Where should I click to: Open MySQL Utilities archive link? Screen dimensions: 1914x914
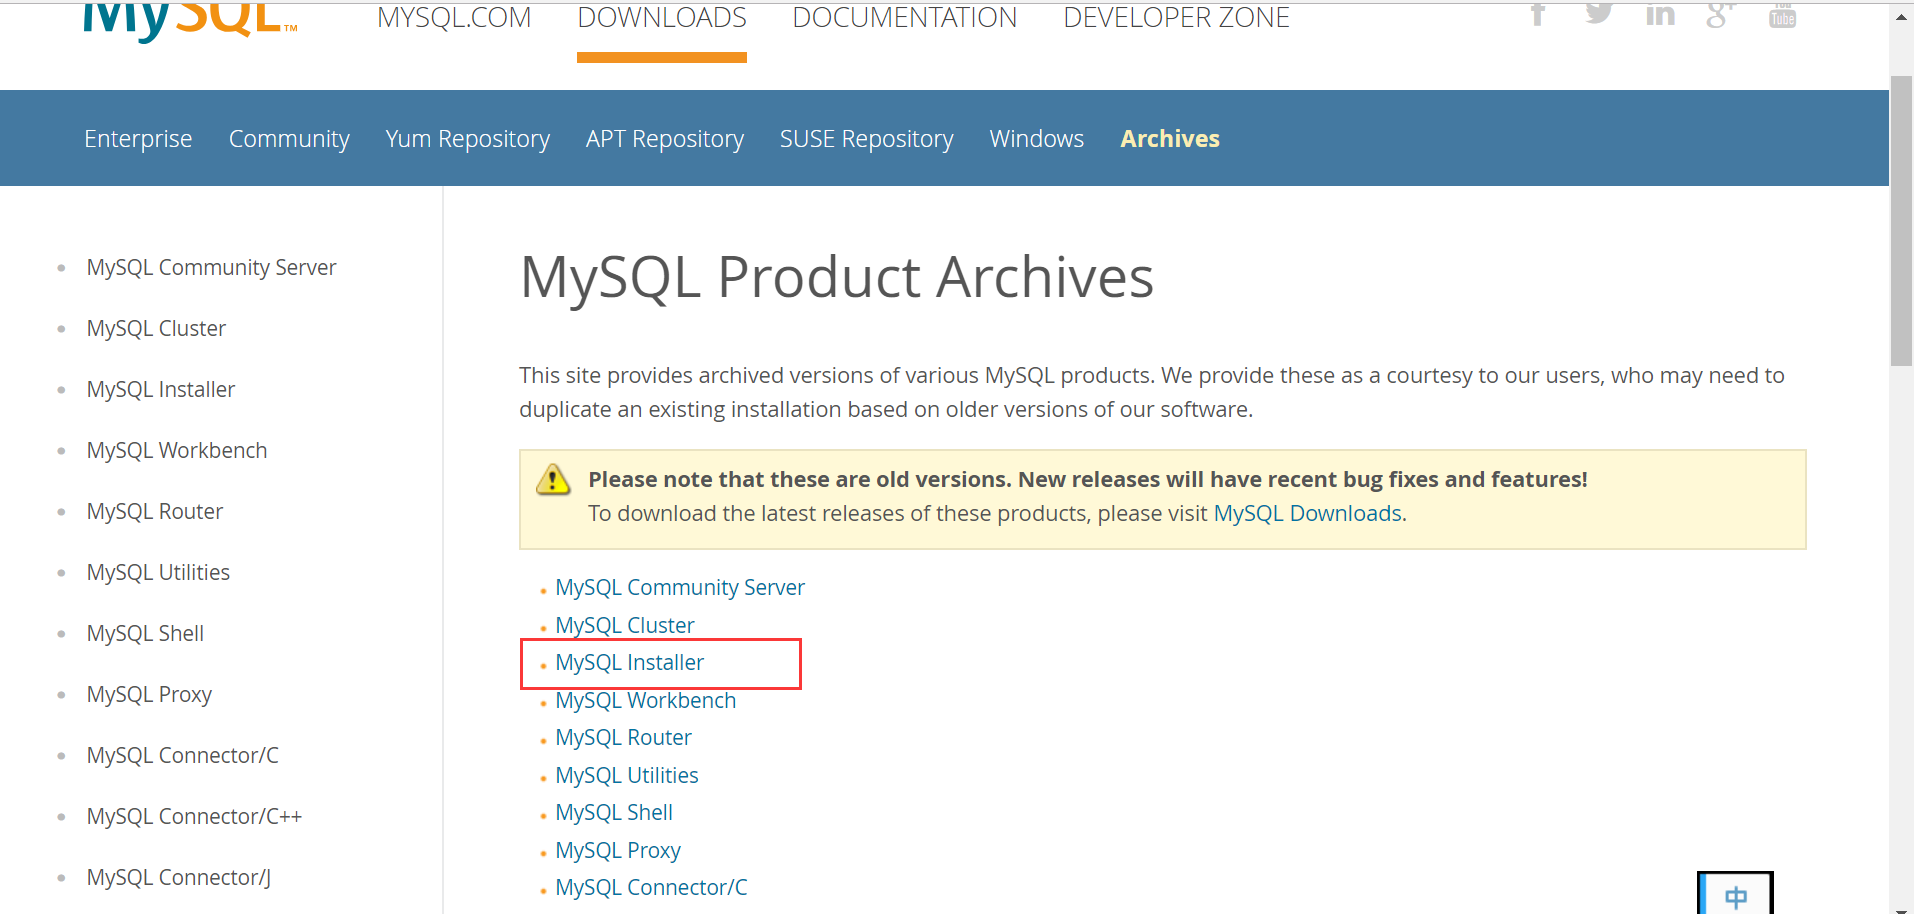[627, 776]
